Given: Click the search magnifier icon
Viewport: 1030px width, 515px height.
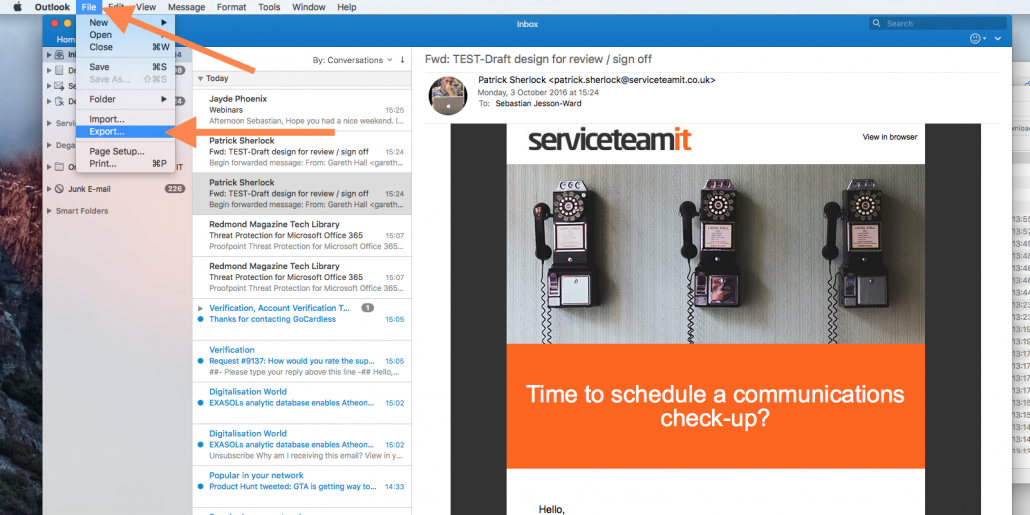Looking at the screenshot, I should point(877,23).
